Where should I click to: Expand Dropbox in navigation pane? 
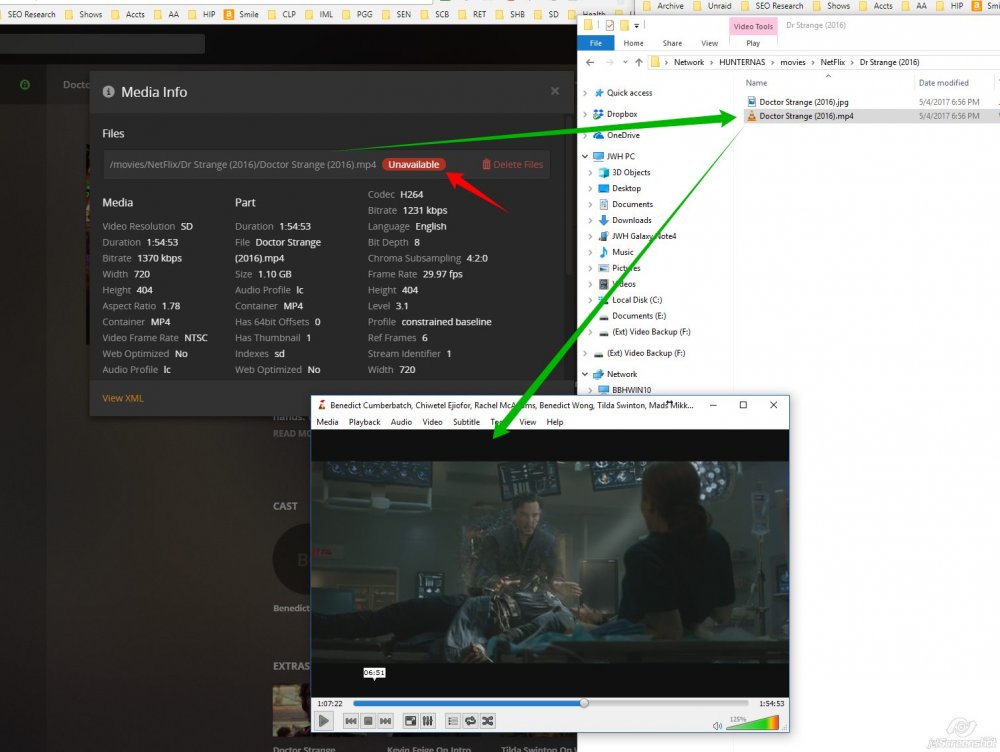(x=585, y=114)
